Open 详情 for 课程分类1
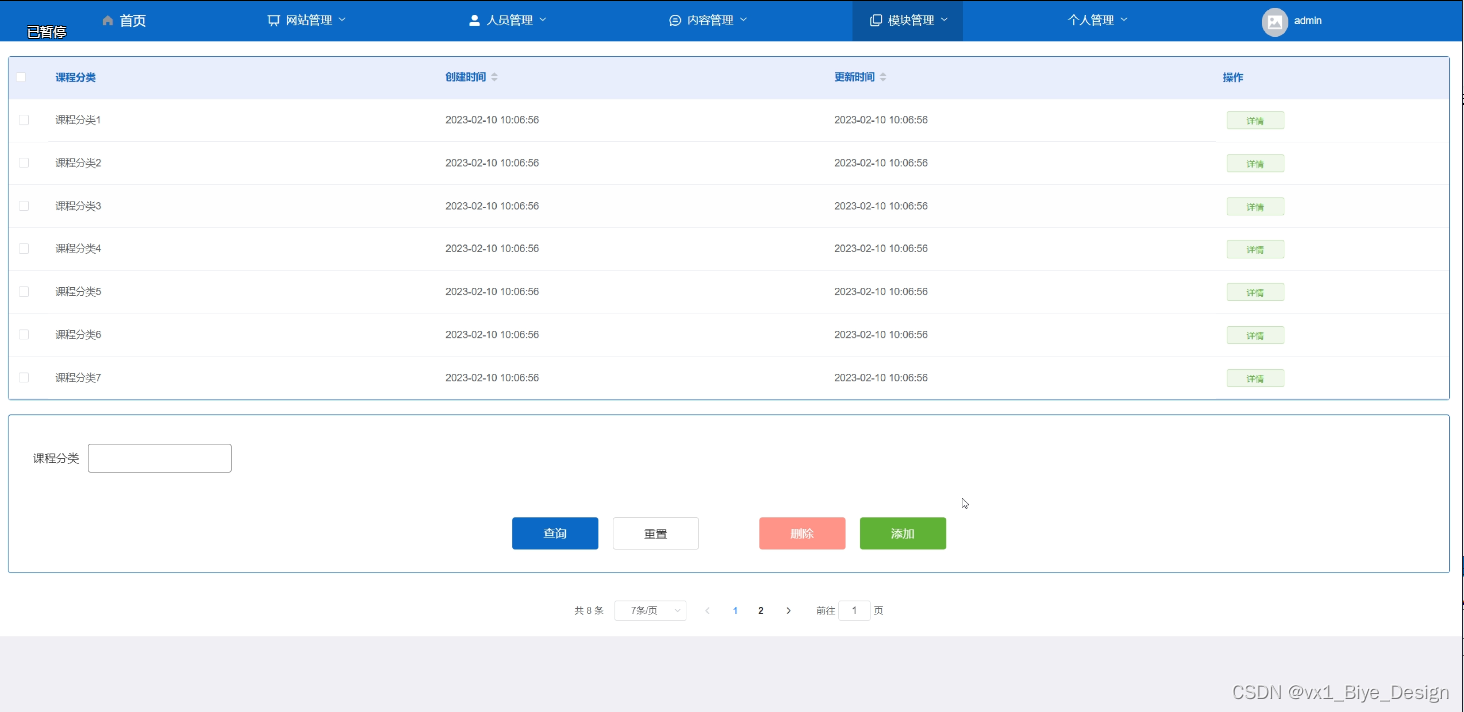 (x=1255, y=120)
